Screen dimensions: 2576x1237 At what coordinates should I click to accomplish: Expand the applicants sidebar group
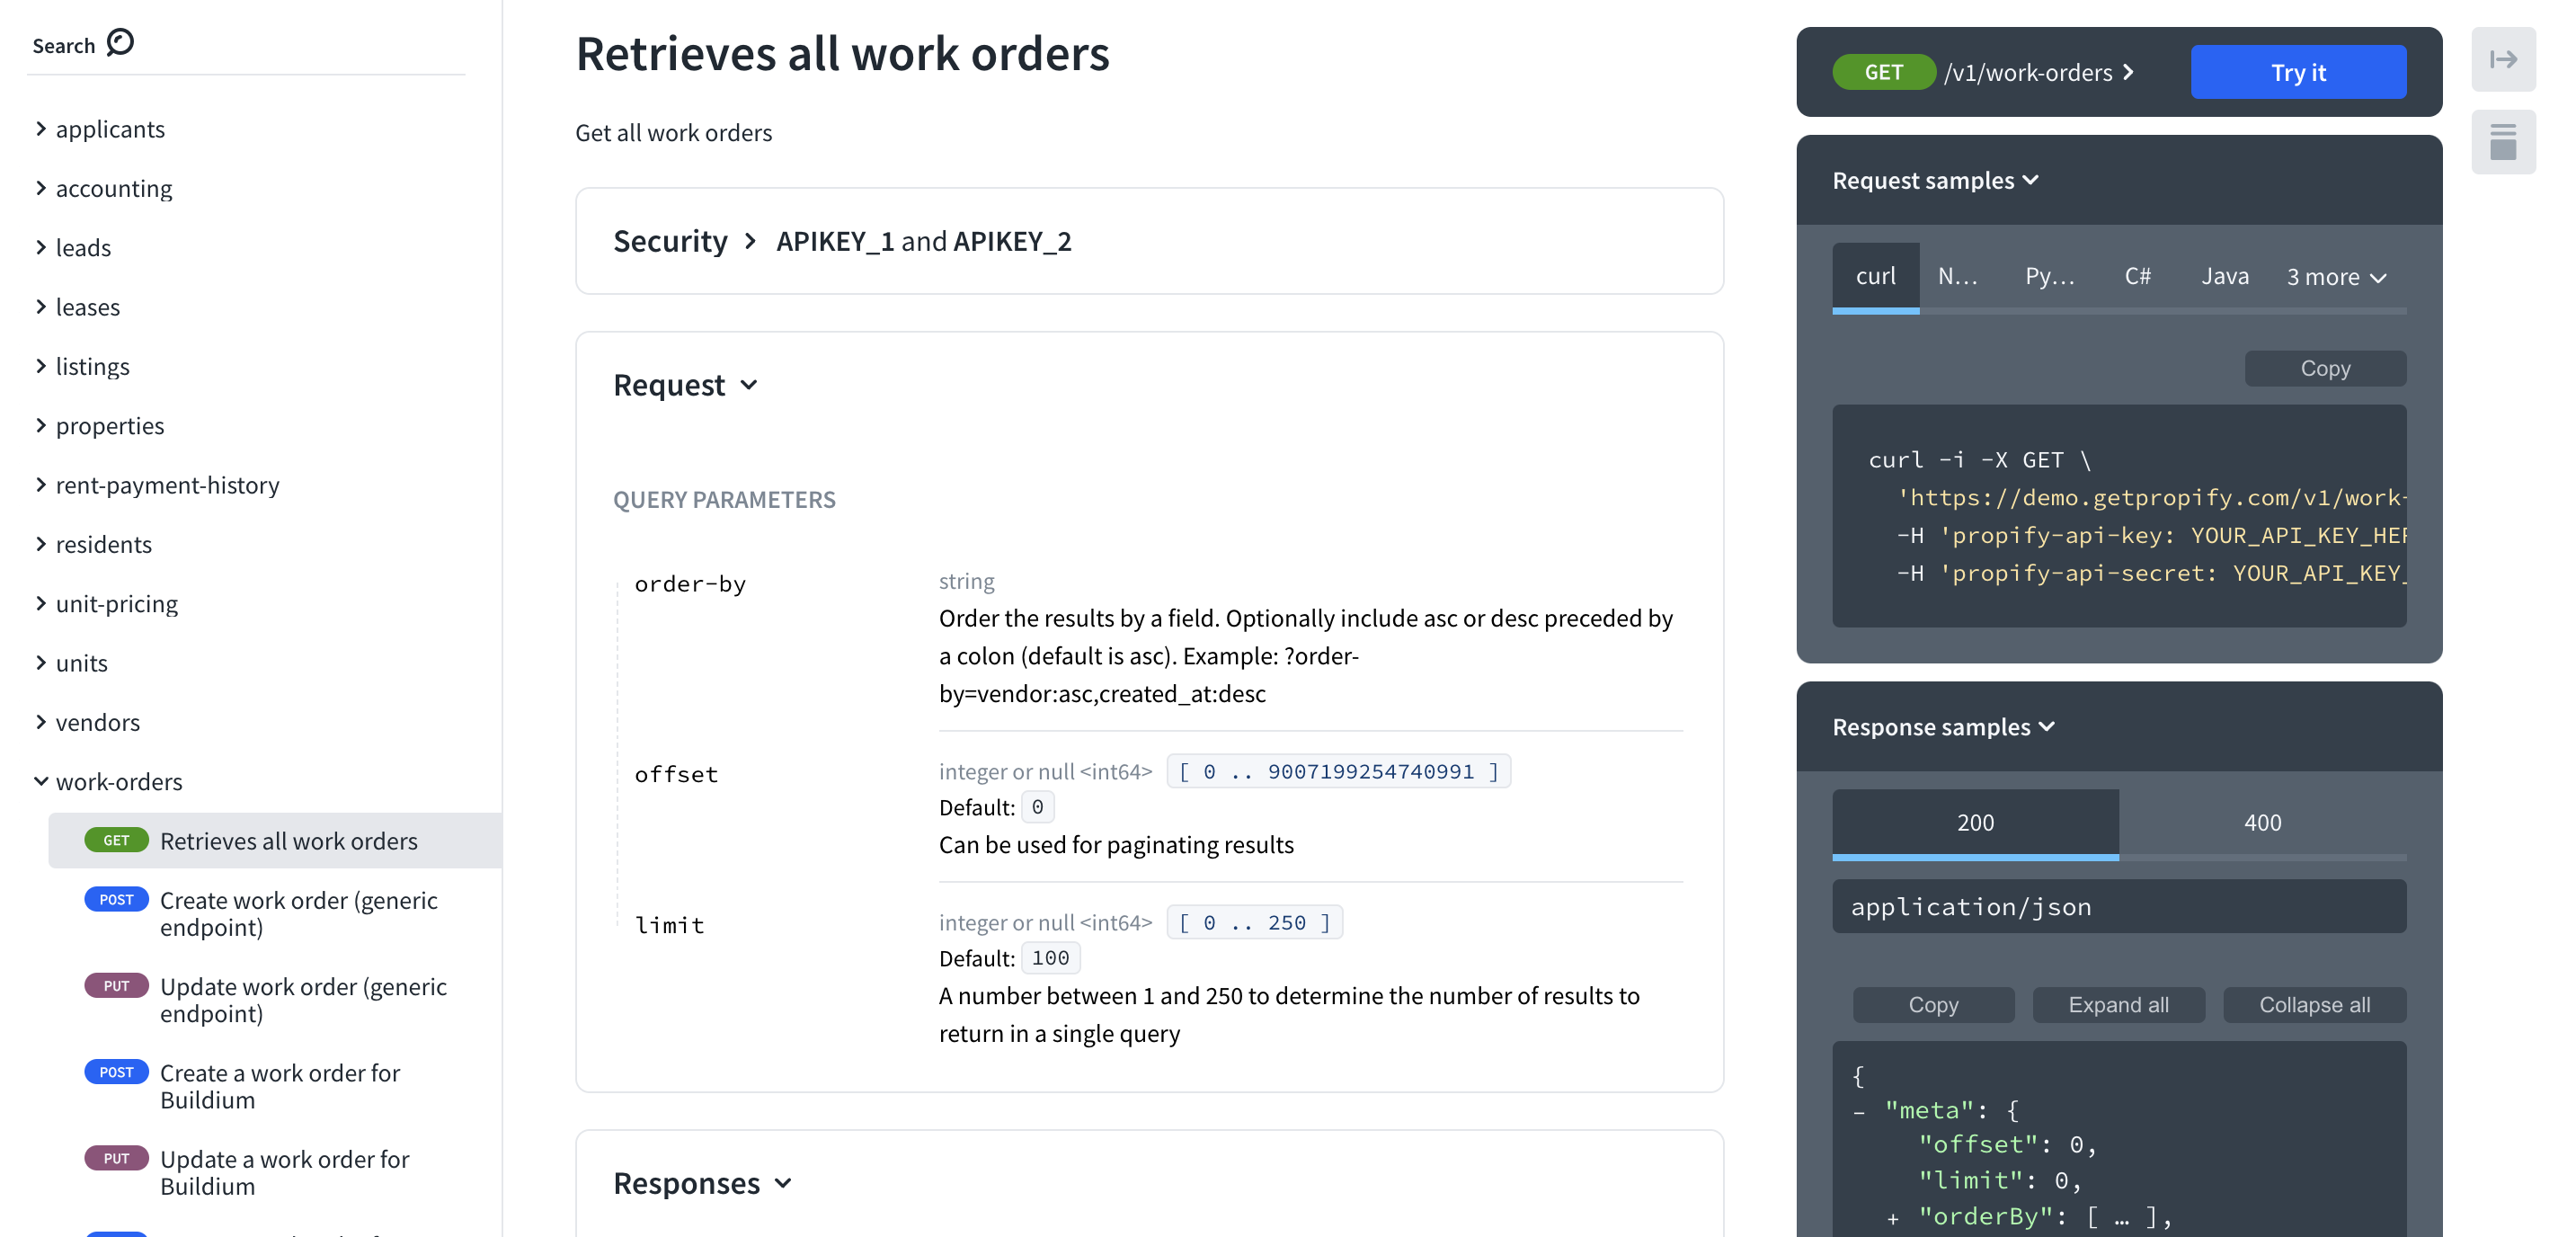(x=41, y=129)
